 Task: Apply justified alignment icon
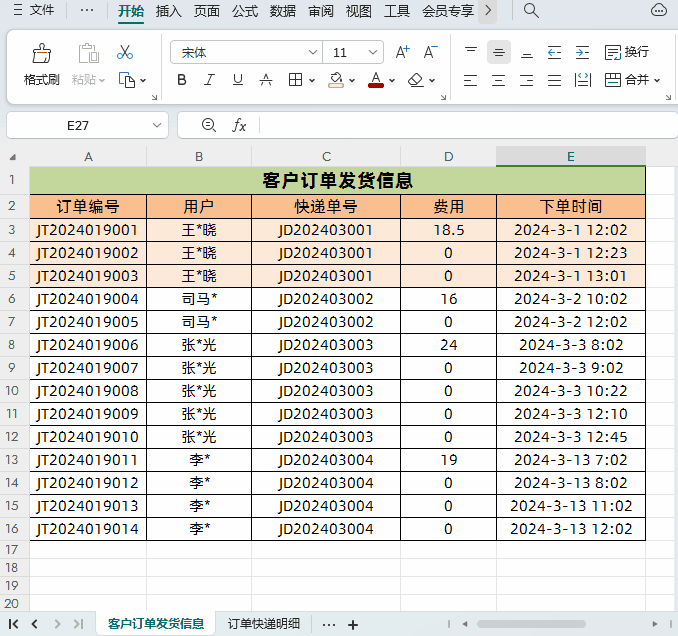pos(554,80)
